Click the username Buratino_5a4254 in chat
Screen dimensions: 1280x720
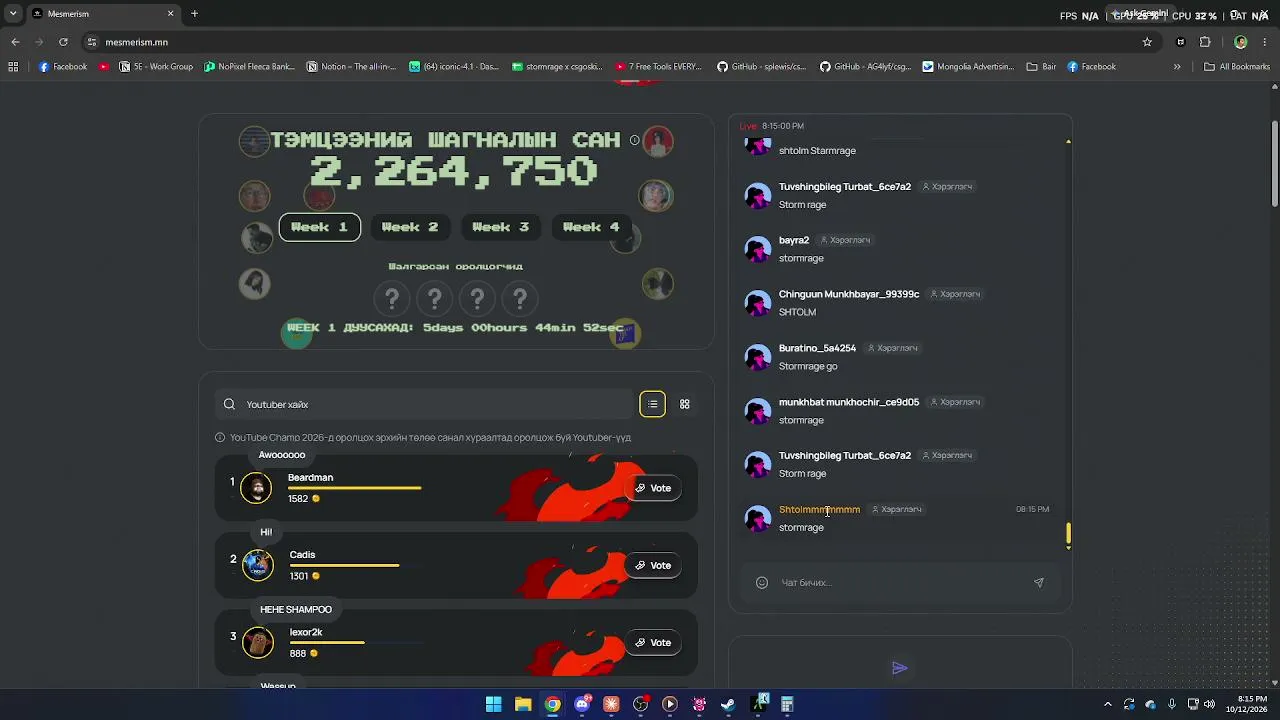pos(817,348)
